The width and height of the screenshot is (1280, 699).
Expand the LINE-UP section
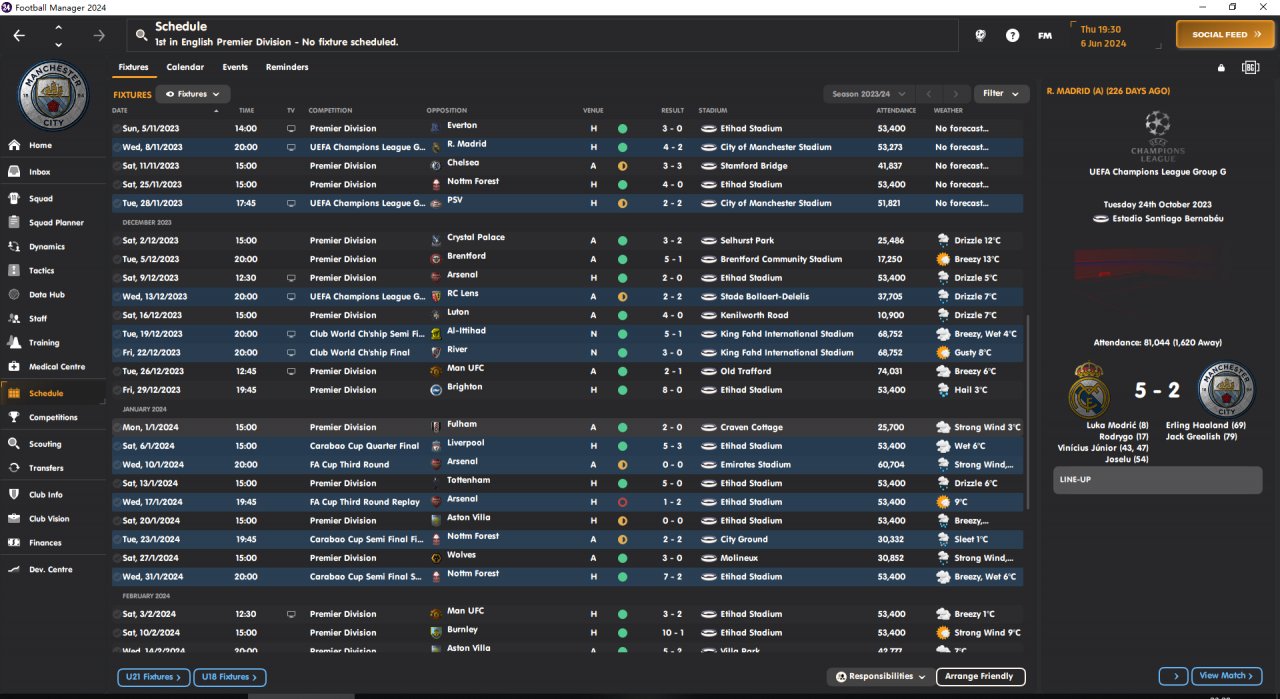(x=1159, y=481)
